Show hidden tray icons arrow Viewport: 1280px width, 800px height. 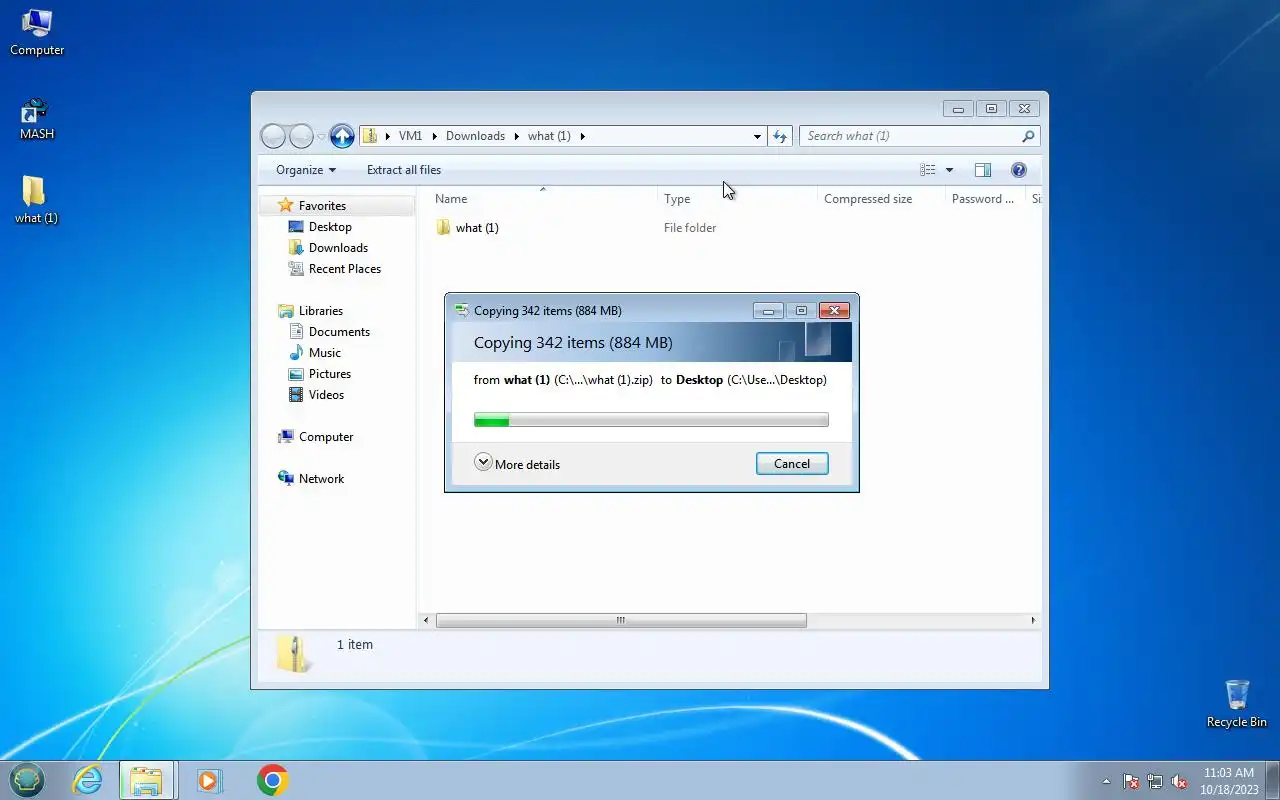pos(1106,781)
